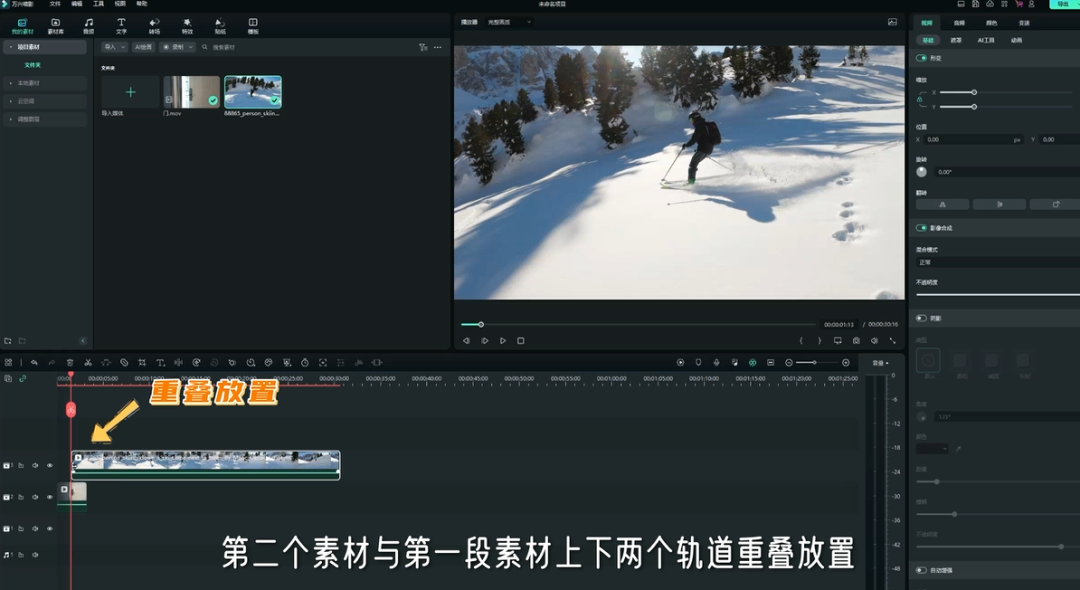Collapse the 项目素材 tree section
This screenshot has width=1080, height=590.
11,47
